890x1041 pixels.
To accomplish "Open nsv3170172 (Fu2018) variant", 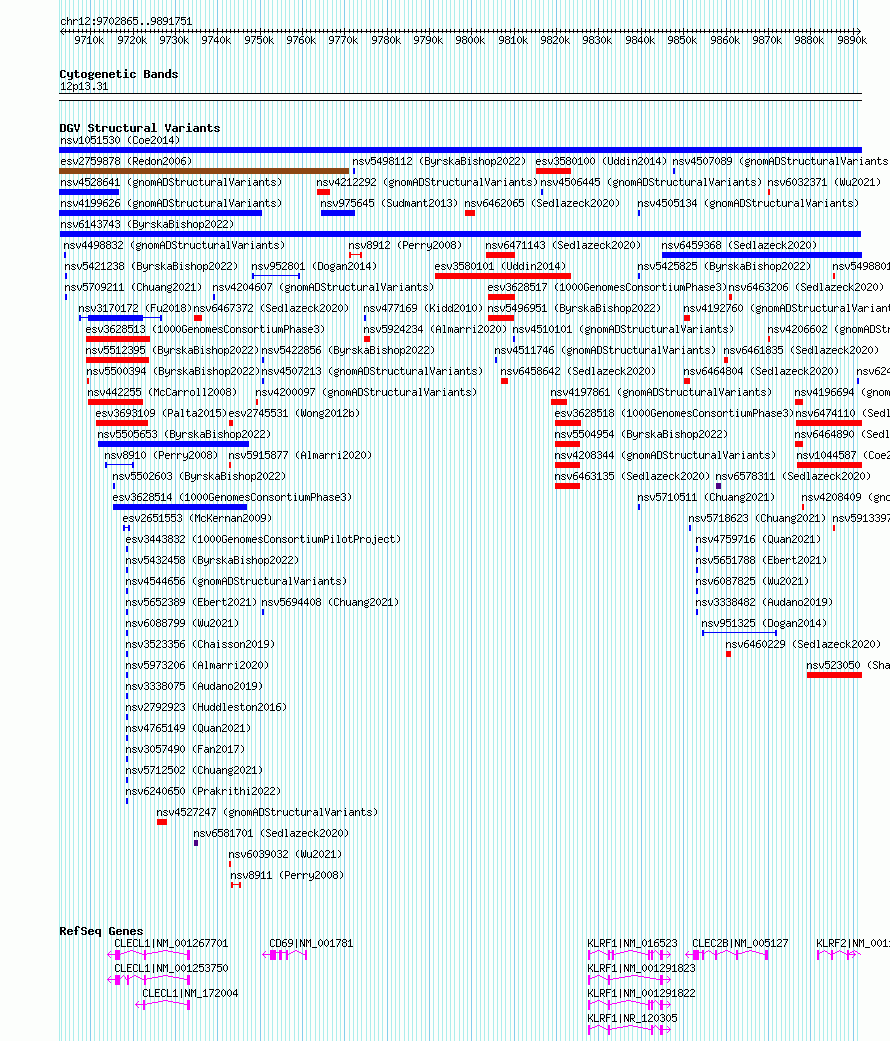I will tap(135, 309).
